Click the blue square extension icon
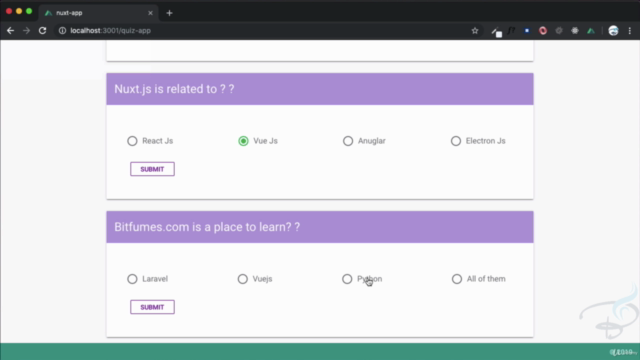640x360 pixels. pyautogui.click(x=527, y=31)
